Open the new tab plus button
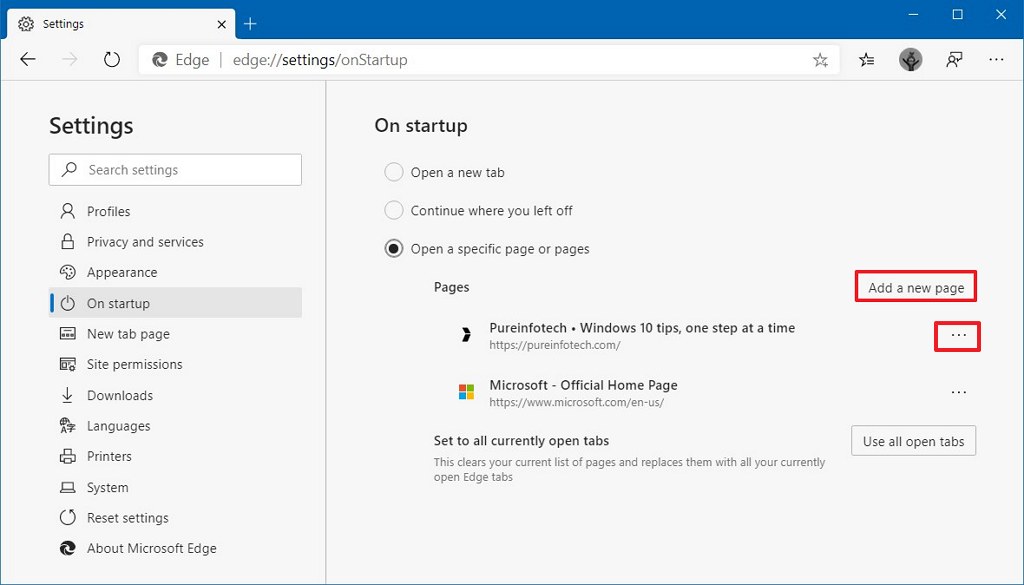 coord(250,23)
